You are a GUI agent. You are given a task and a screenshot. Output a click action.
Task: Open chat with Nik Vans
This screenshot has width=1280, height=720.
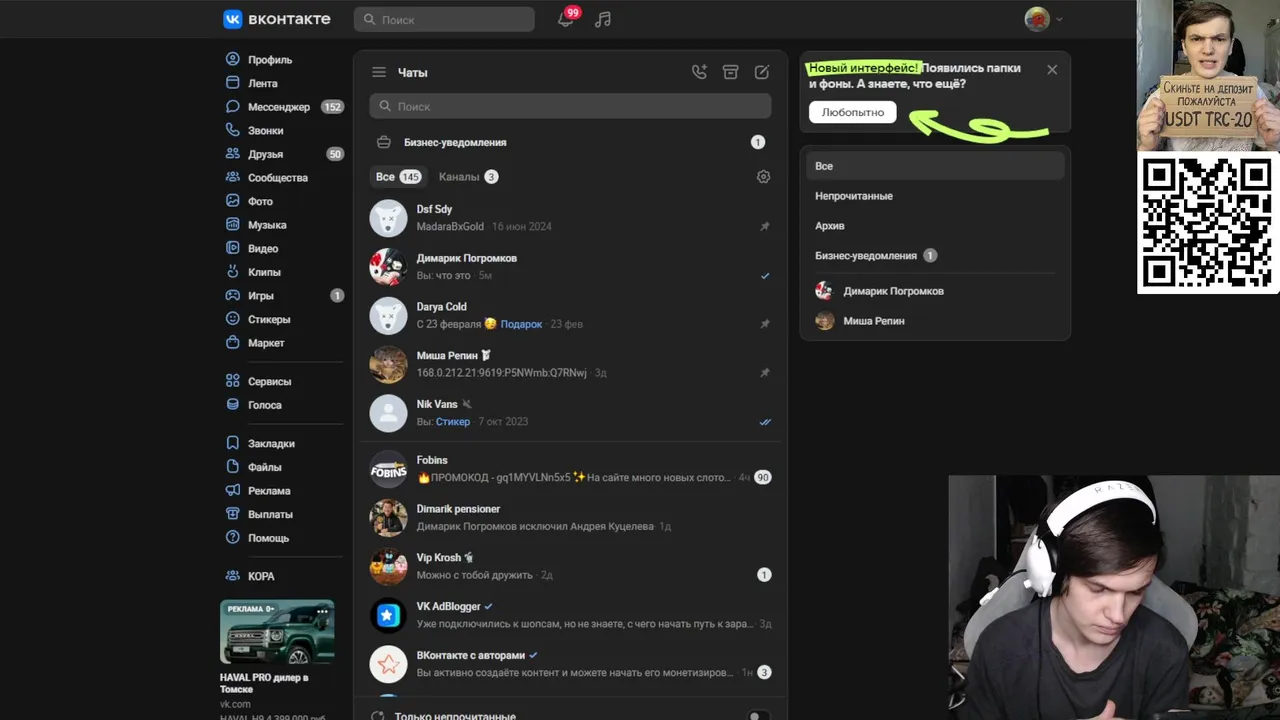click(x=570, y=413)
